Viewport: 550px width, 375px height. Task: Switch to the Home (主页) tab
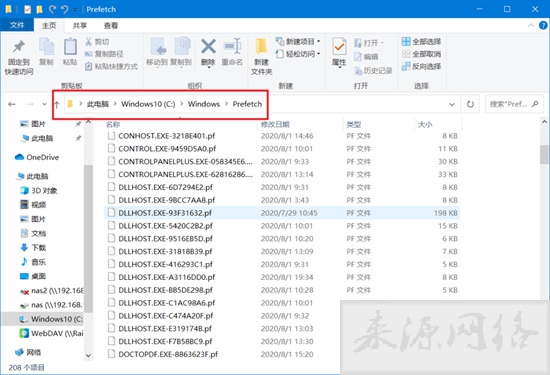click(49, 25)
